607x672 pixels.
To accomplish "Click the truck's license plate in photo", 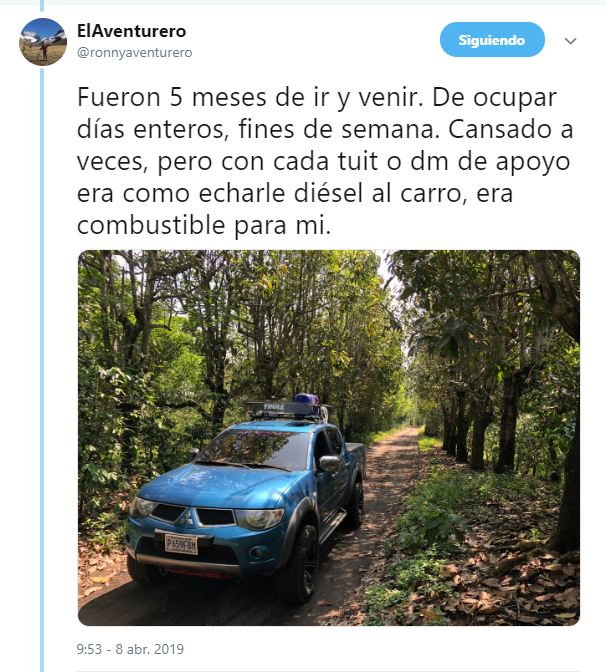I will [x=181, y=544].
